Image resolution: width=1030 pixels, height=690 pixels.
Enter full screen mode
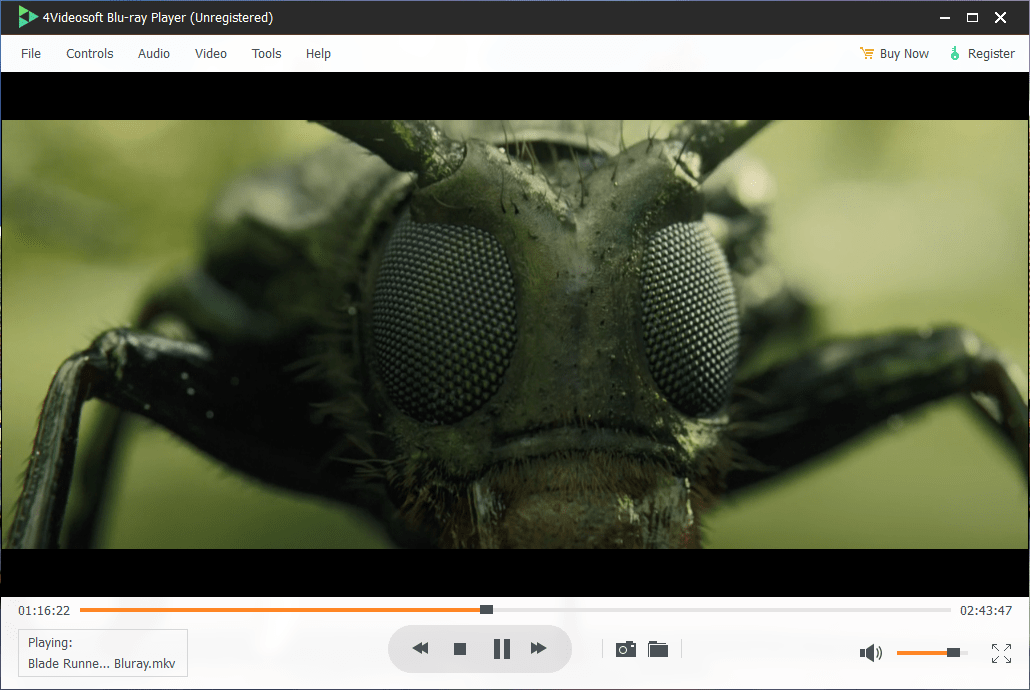tap(1001, 653)
